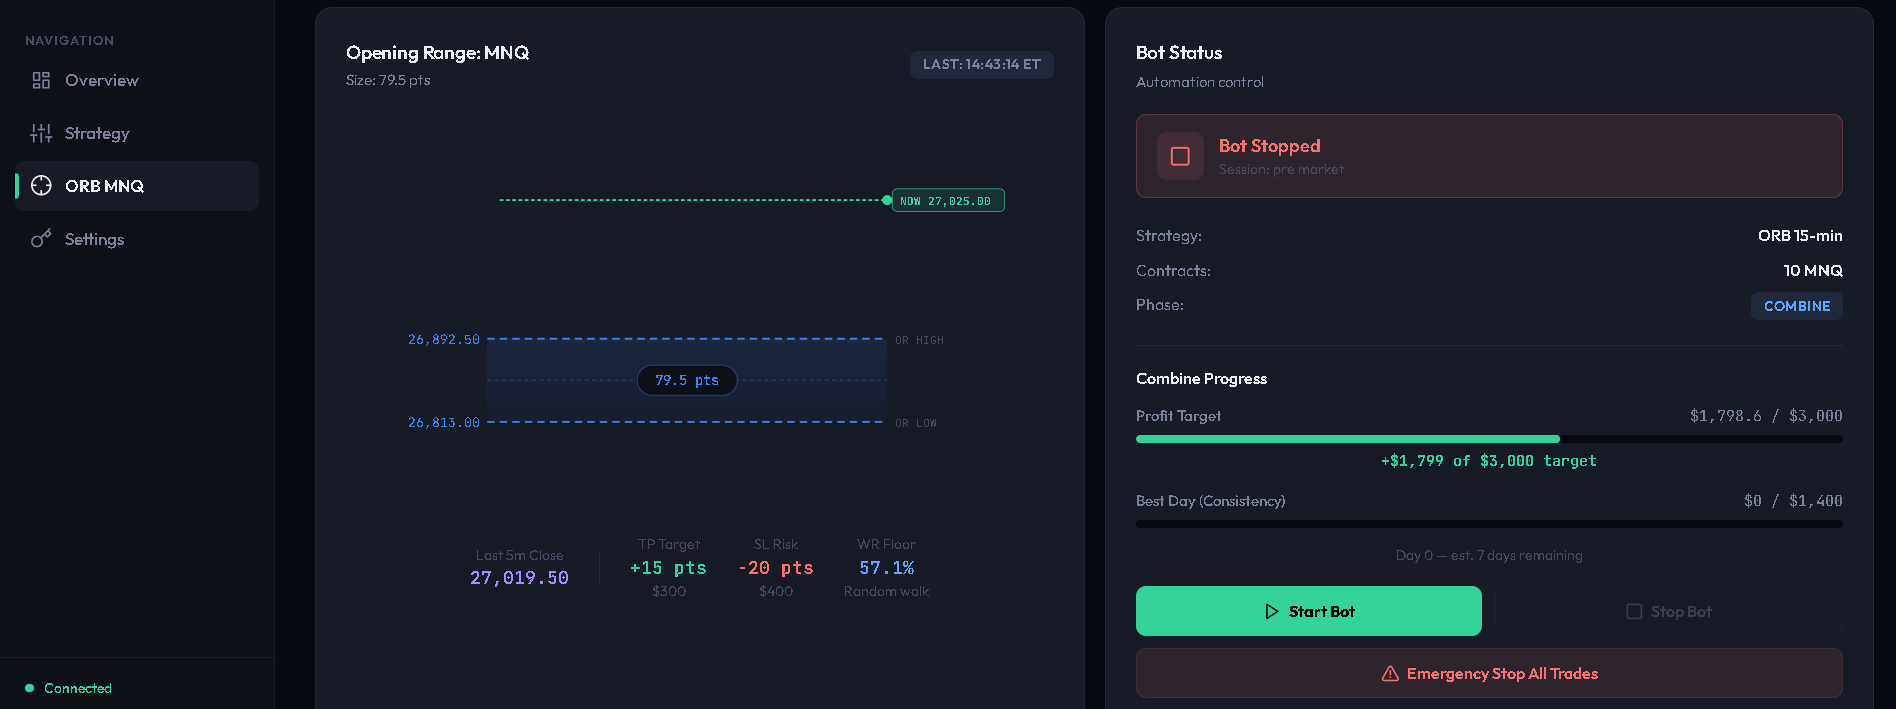Click the SL Risk -20 pts value
The width and height of the screenshot is (1896, 709).
[x=776, y=568]
